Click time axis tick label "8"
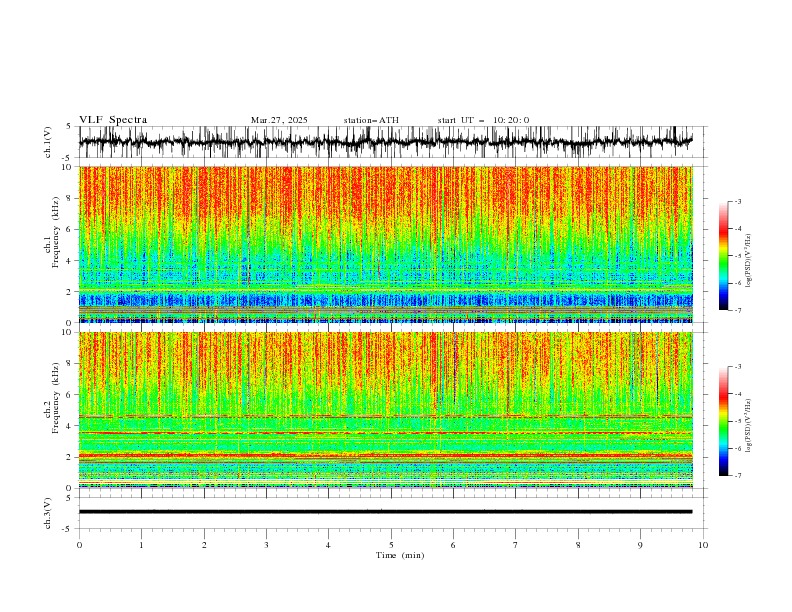The height and width of the screenshot is (612, 792). 578,545
